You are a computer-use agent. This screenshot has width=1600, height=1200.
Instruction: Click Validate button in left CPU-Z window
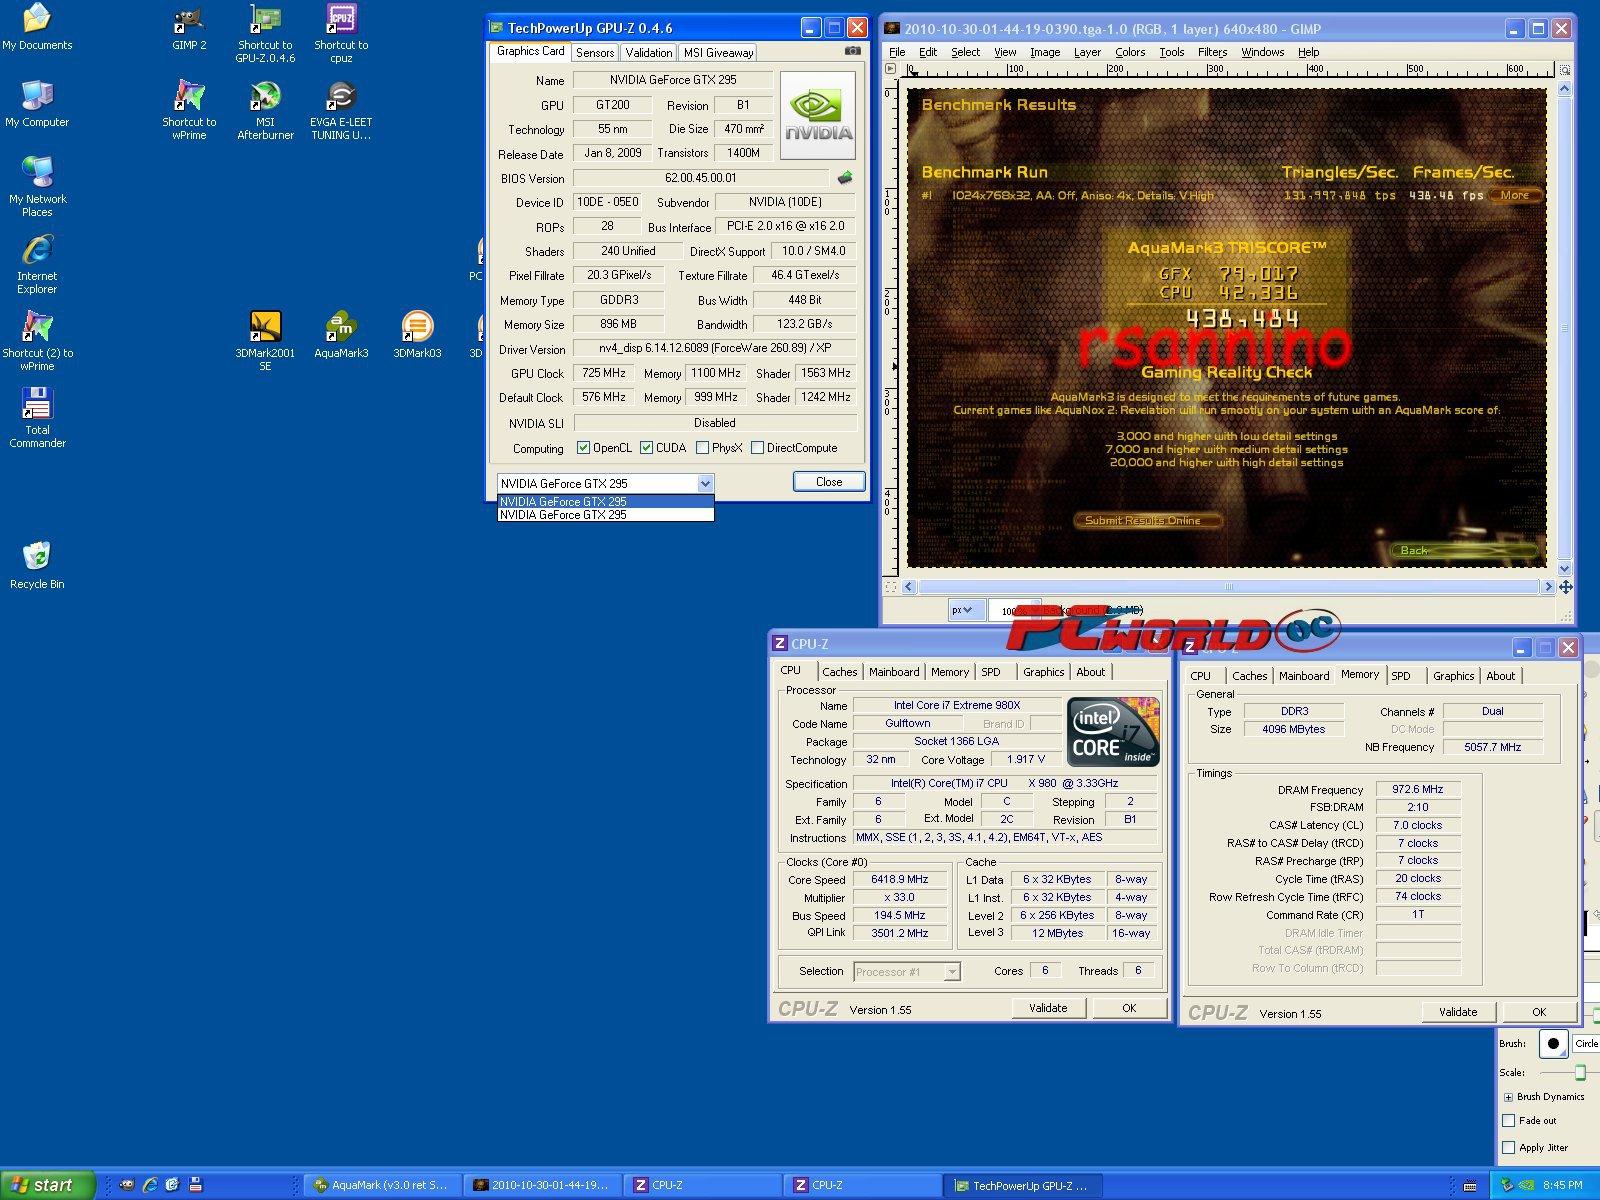point(1048,1008)
